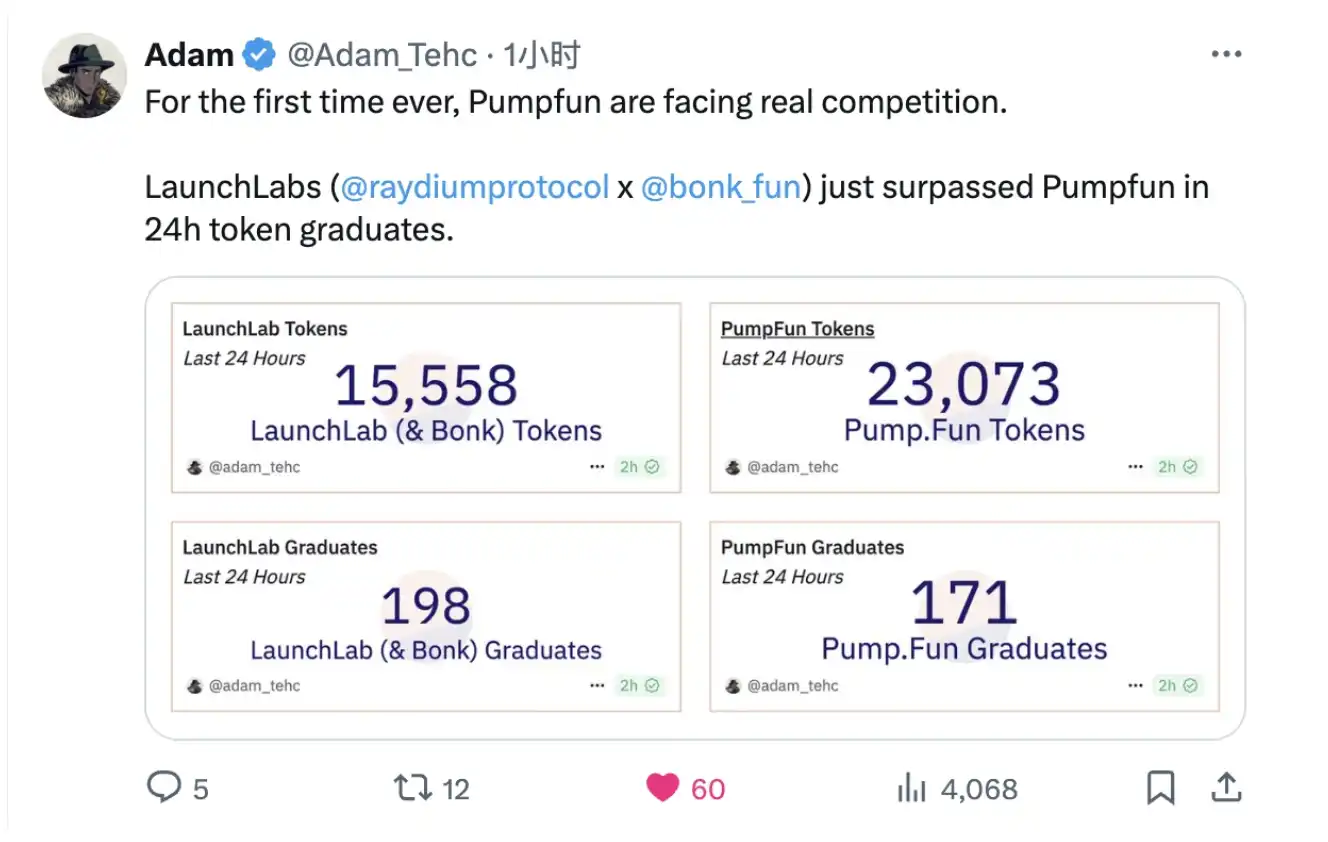Open three-dot menu on PumpFun Graduates card
The height and width of the screenshot is (842, 1328).
(1135, 686)
